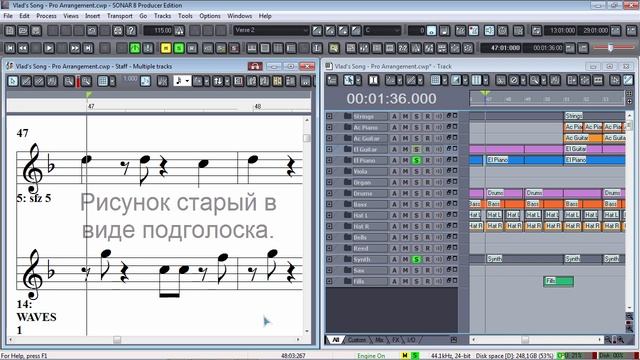
Task: Expand the Strings track folder
Action: pyautogui.click(x=329, y=116)
